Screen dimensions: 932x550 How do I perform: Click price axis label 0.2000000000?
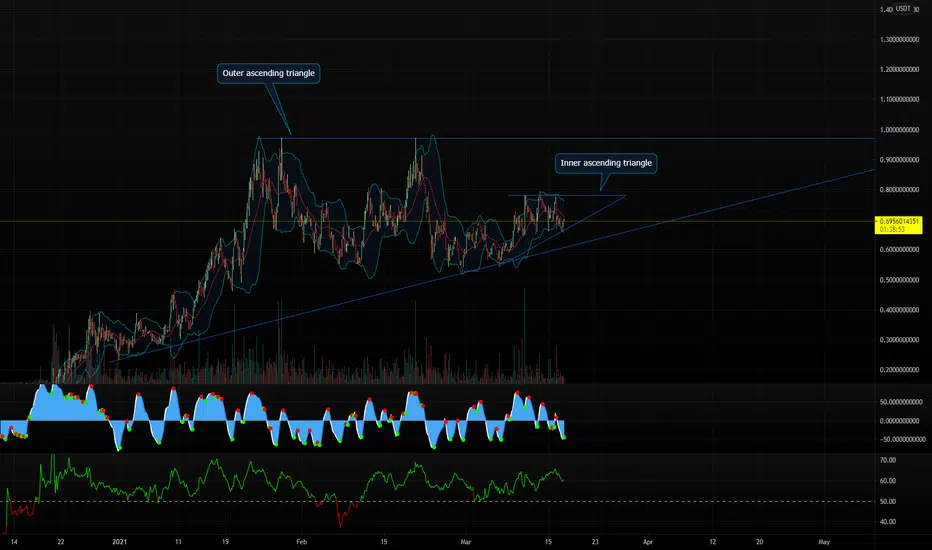[x=899, y=370]
